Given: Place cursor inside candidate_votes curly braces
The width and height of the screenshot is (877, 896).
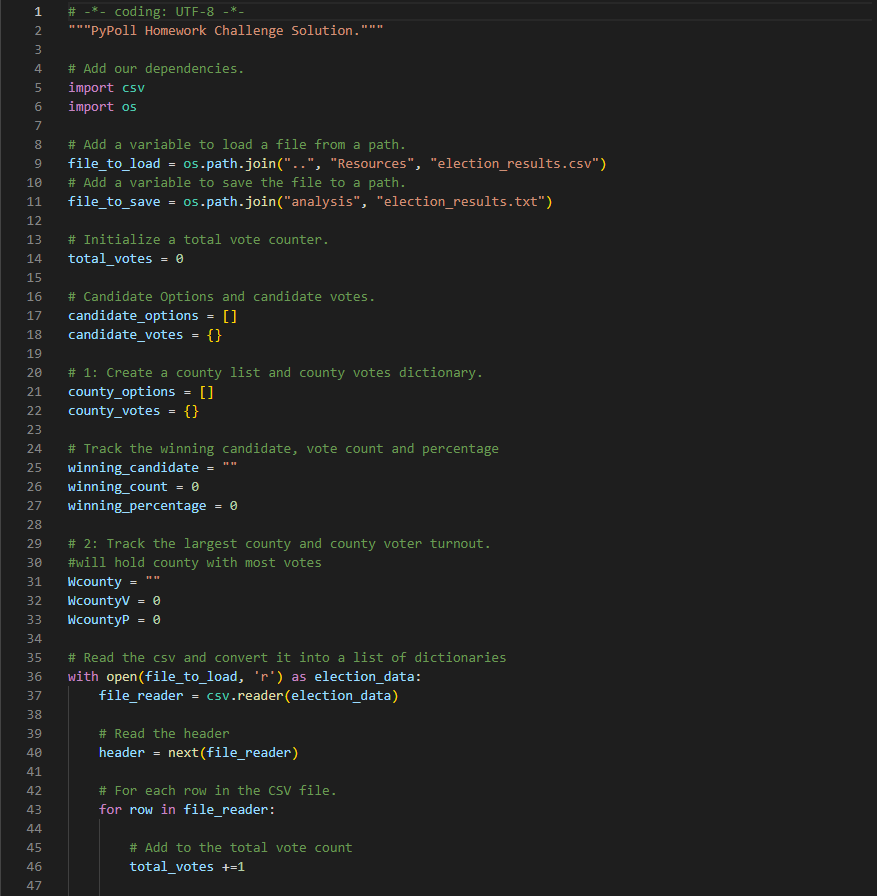Looking at the screenshot, I should [214, 335].
